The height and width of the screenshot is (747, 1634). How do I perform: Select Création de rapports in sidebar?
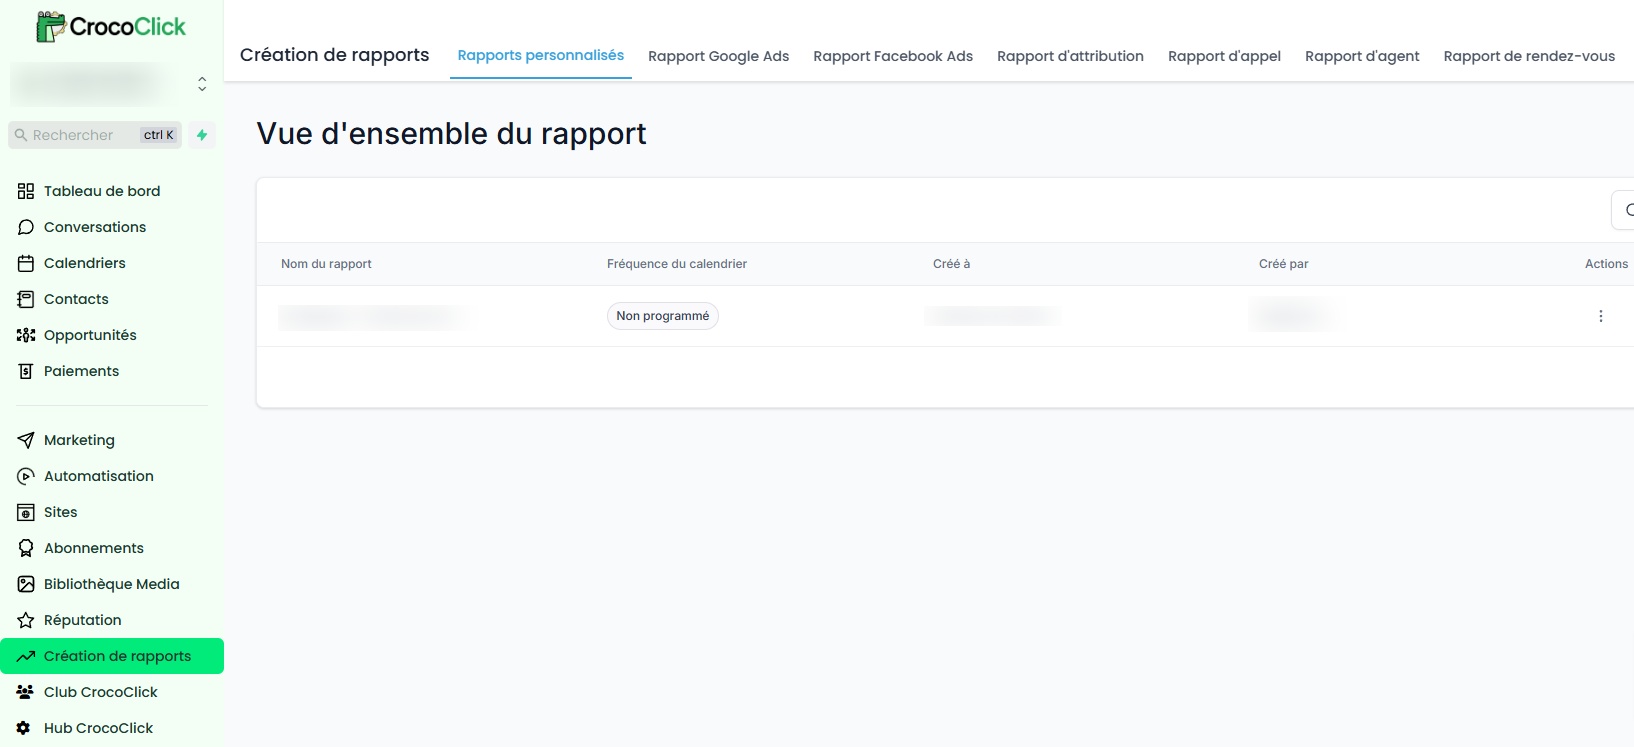tap(112, 656)
